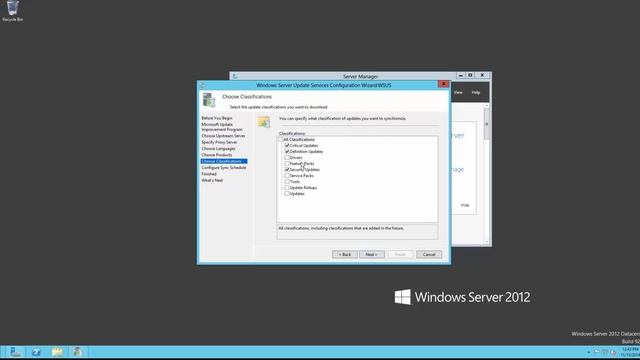This screenshot has height=360, width=640.
Task: Uncheck the Security Updates checkbox
Action: [287, 169]
